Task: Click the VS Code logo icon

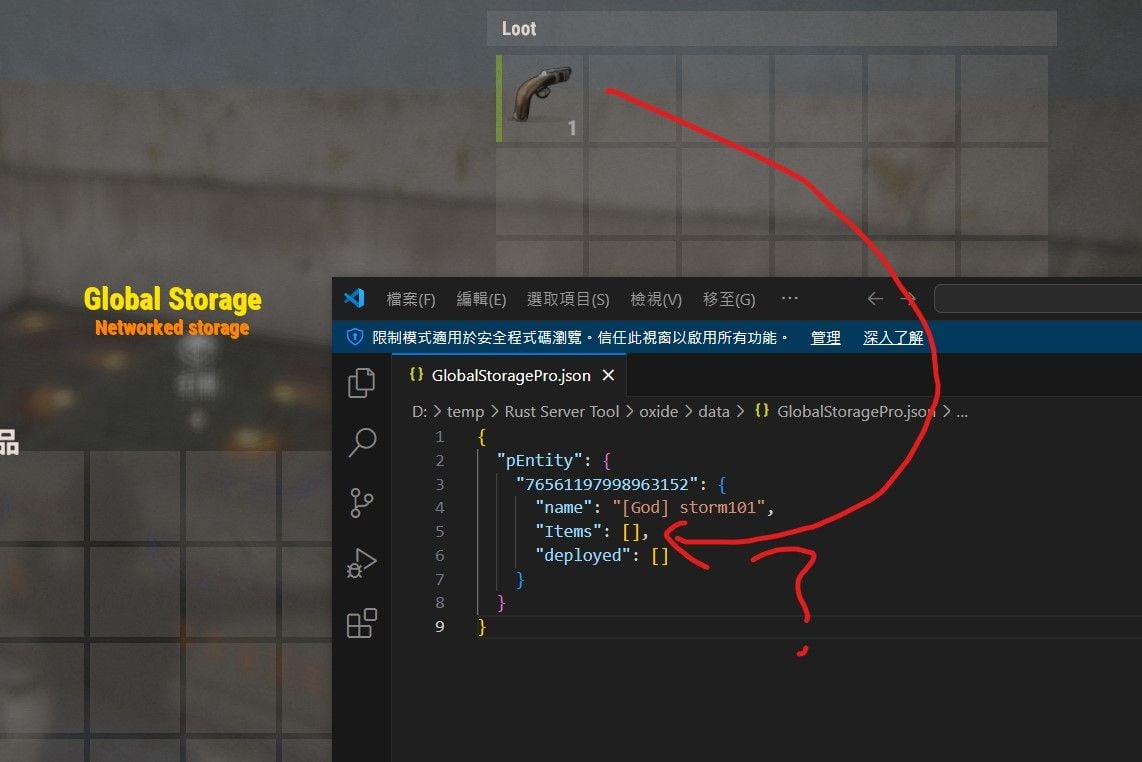Action: [x=354, y=298]
